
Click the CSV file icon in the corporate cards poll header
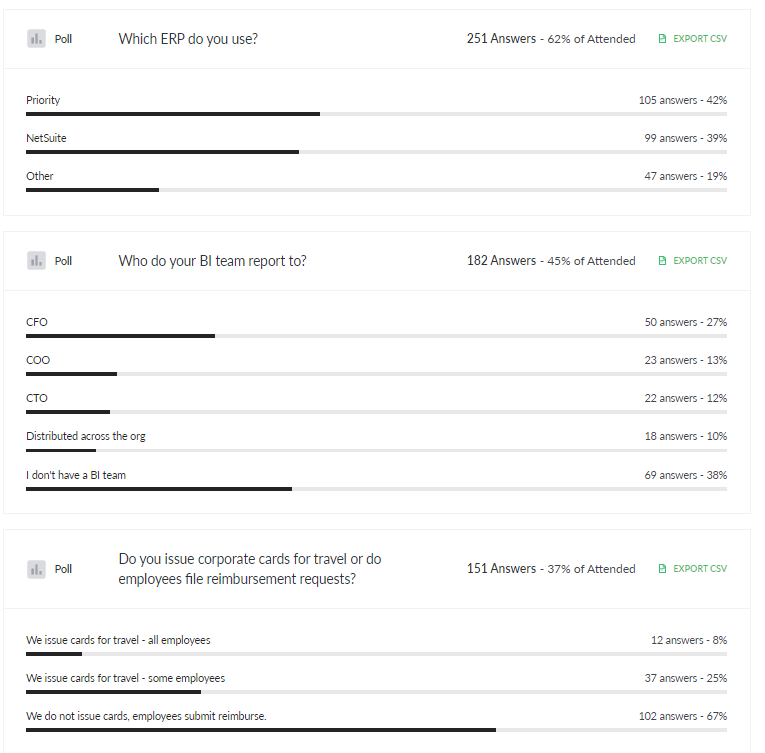tap(662, 569)
